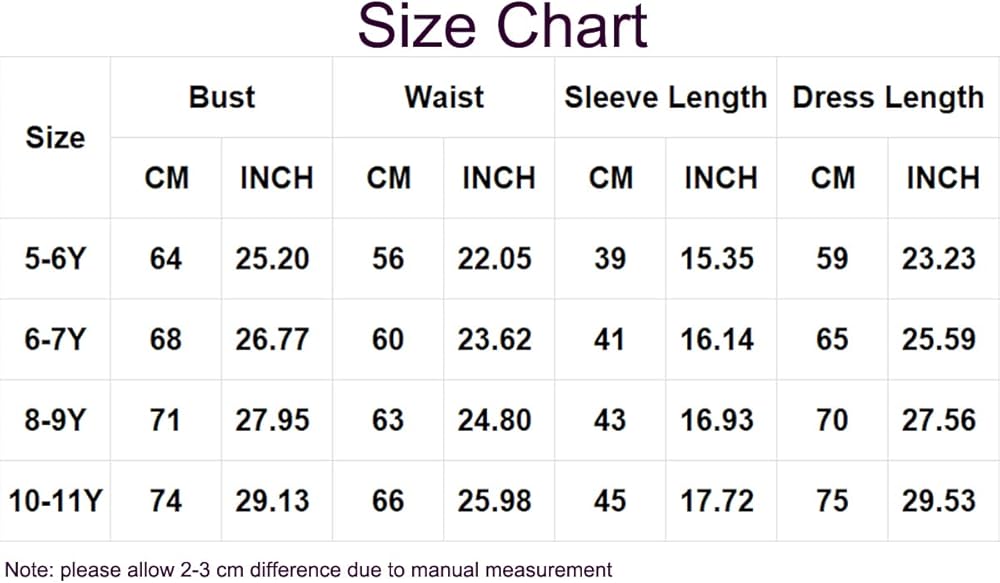Click the Waist column header
The image size is (1000, 583).
point(443,97)
